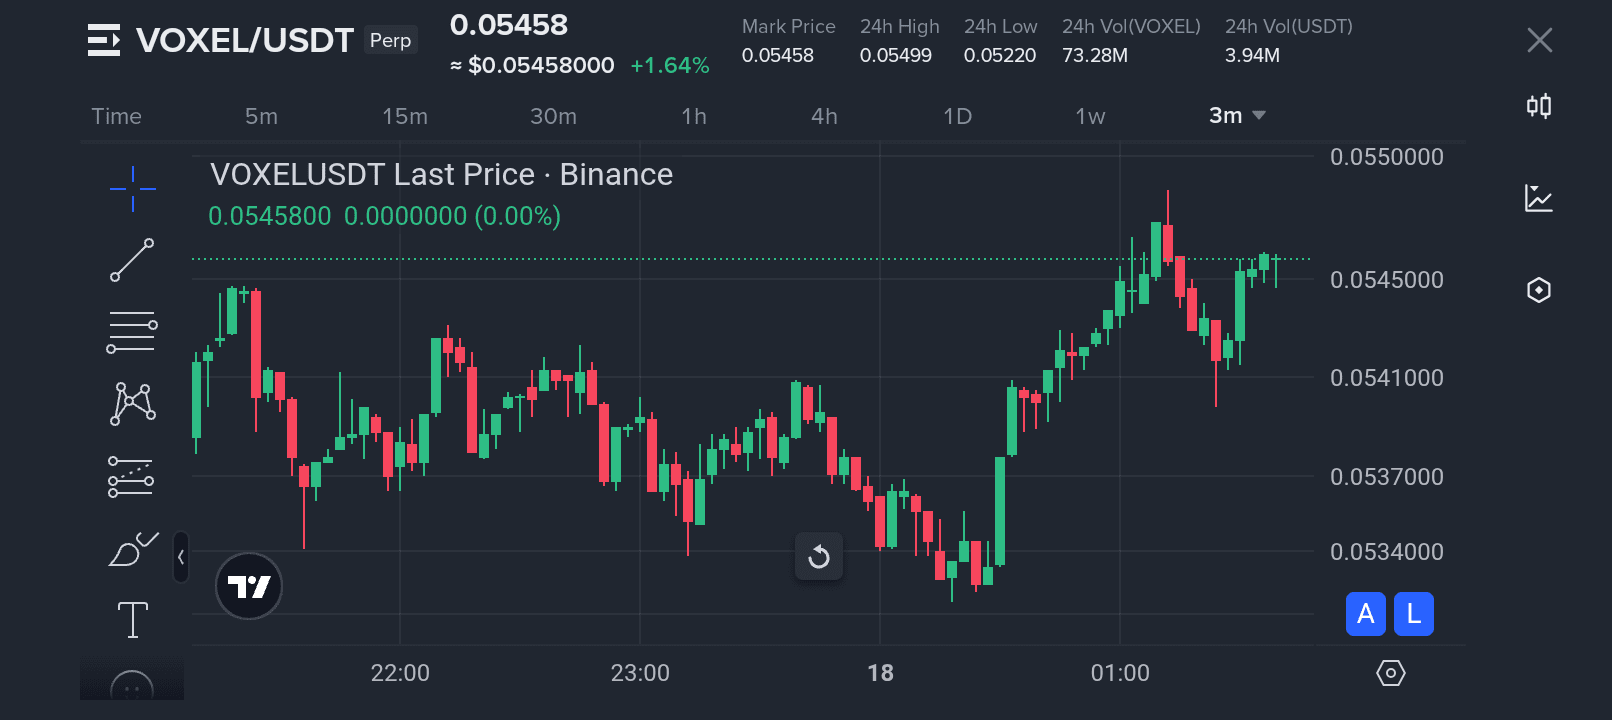Open the hexagon settings icon in right sidebar
This screenshot has height=720, width=1612.
coord(1539,290)
